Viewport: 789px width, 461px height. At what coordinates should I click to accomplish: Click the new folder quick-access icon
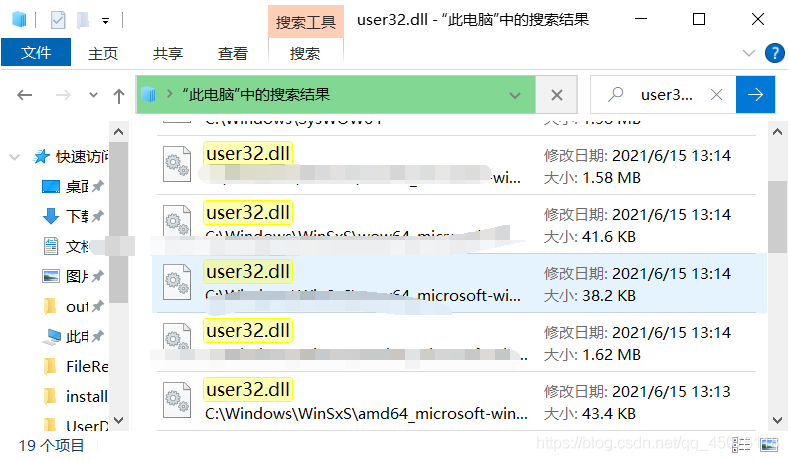83,20
